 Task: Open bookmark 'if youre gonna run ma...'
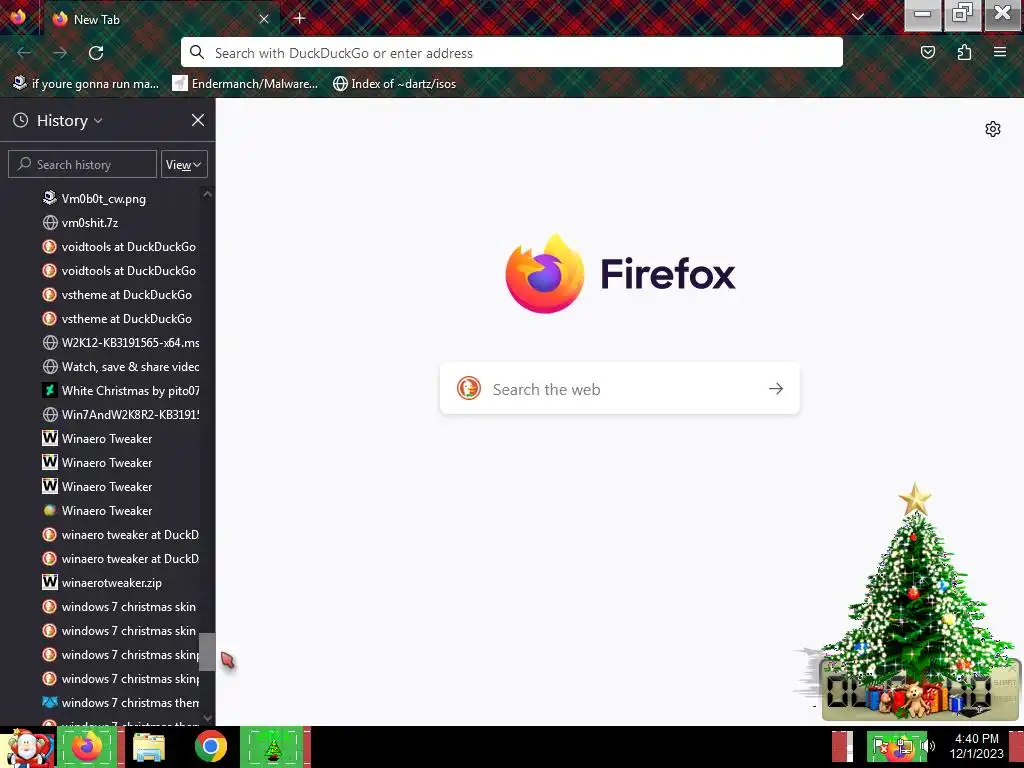click(86, 84)
